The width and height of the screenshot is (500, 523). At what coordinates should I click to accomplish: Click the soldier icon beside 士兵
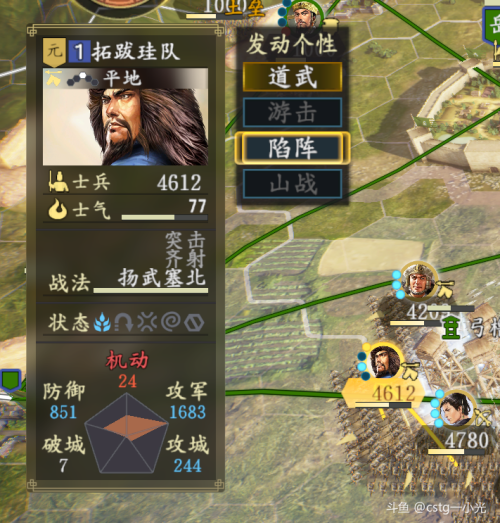point(58,182)
